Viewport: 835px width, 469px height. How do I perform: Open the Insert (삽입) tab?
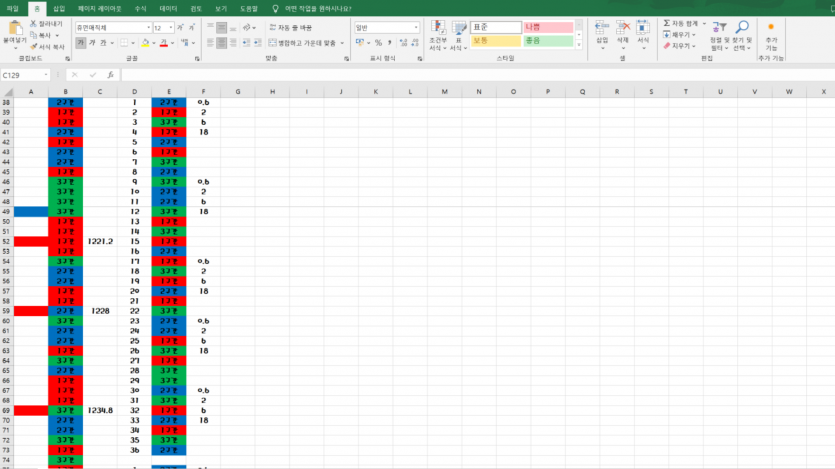(x=59, y=9)
